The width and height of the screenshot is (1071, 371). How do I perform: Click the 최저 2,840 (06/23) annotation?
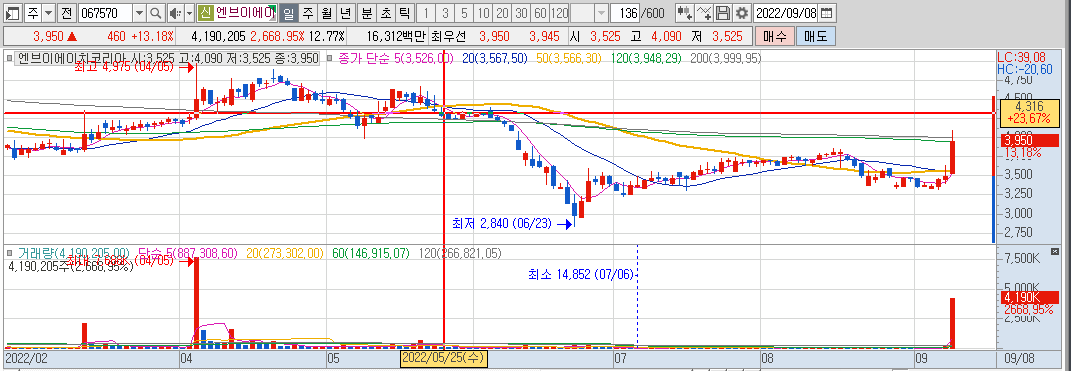tap(501, 223)
